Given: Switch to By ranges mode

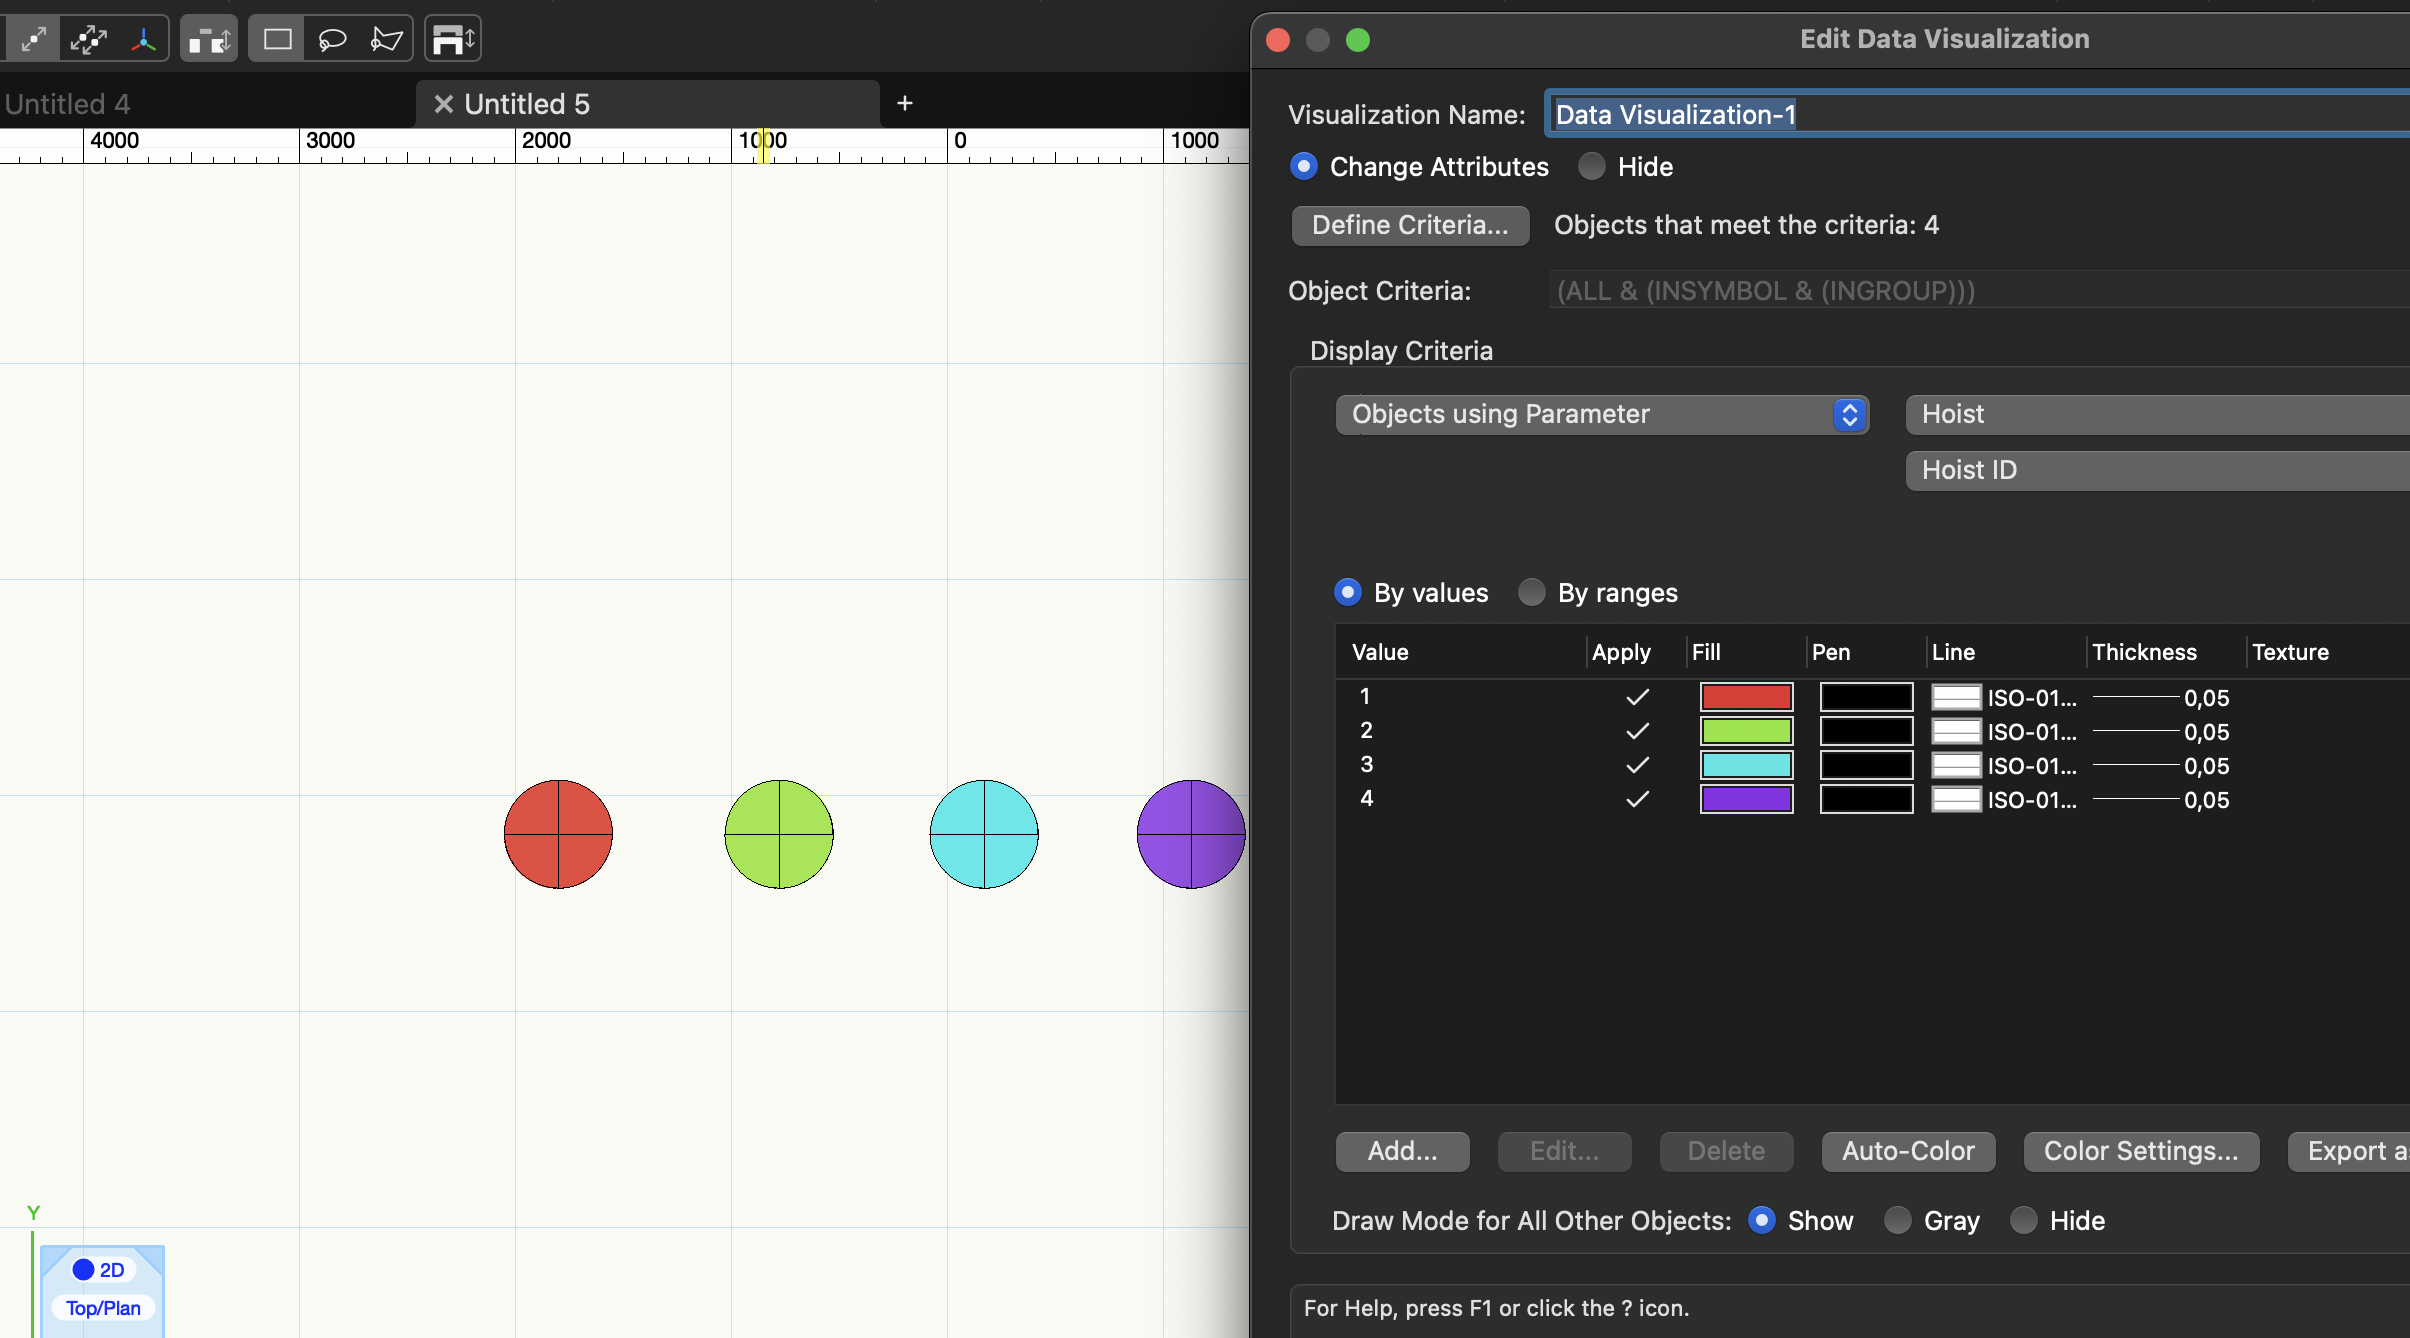Looking at the screenshot, I should (x=1531, y=592).
